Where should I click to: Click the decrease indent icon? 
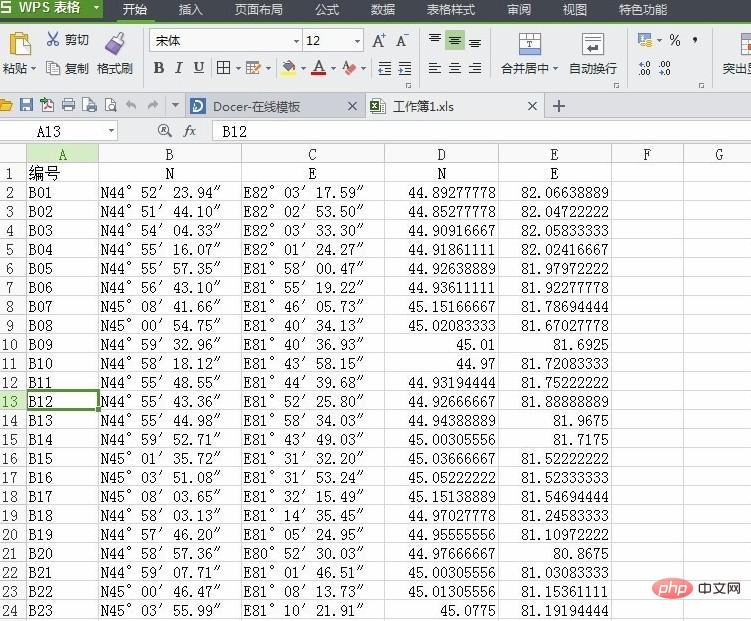[385, 68]
